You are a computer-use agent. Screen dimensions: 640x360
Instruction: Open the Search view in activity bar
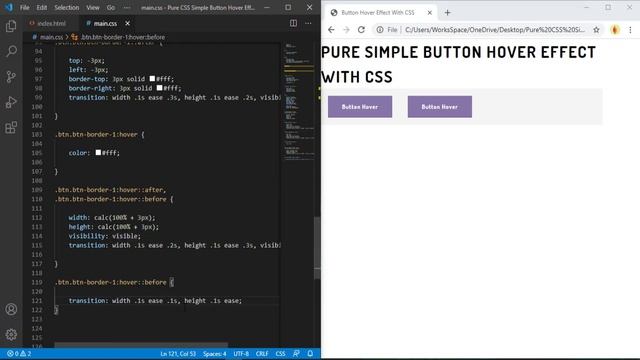[11, 51]
